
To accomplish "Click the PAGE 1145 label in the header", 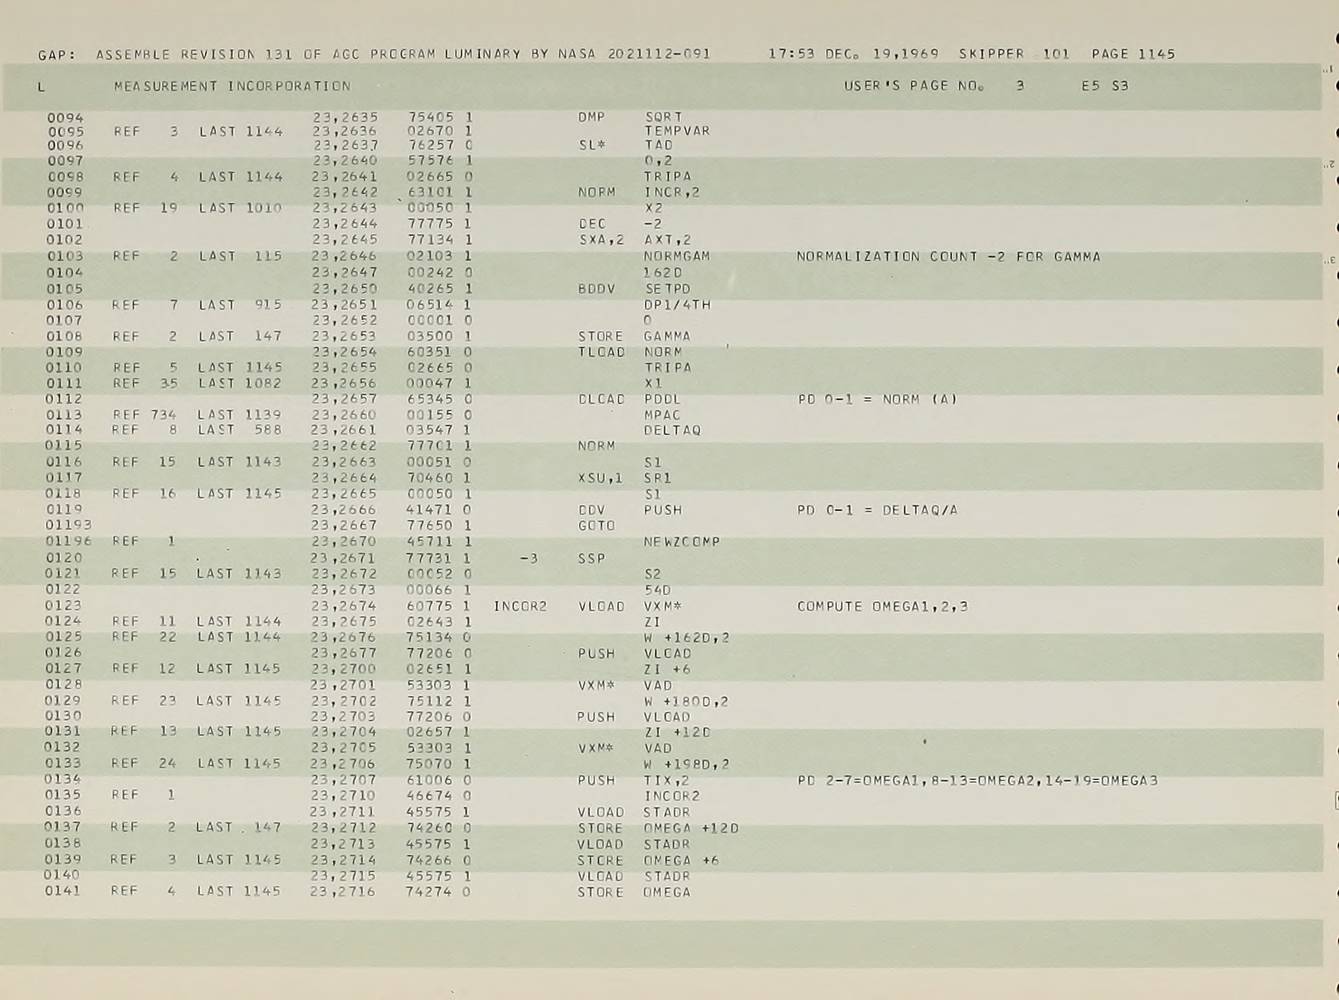I will (1133, 54).
